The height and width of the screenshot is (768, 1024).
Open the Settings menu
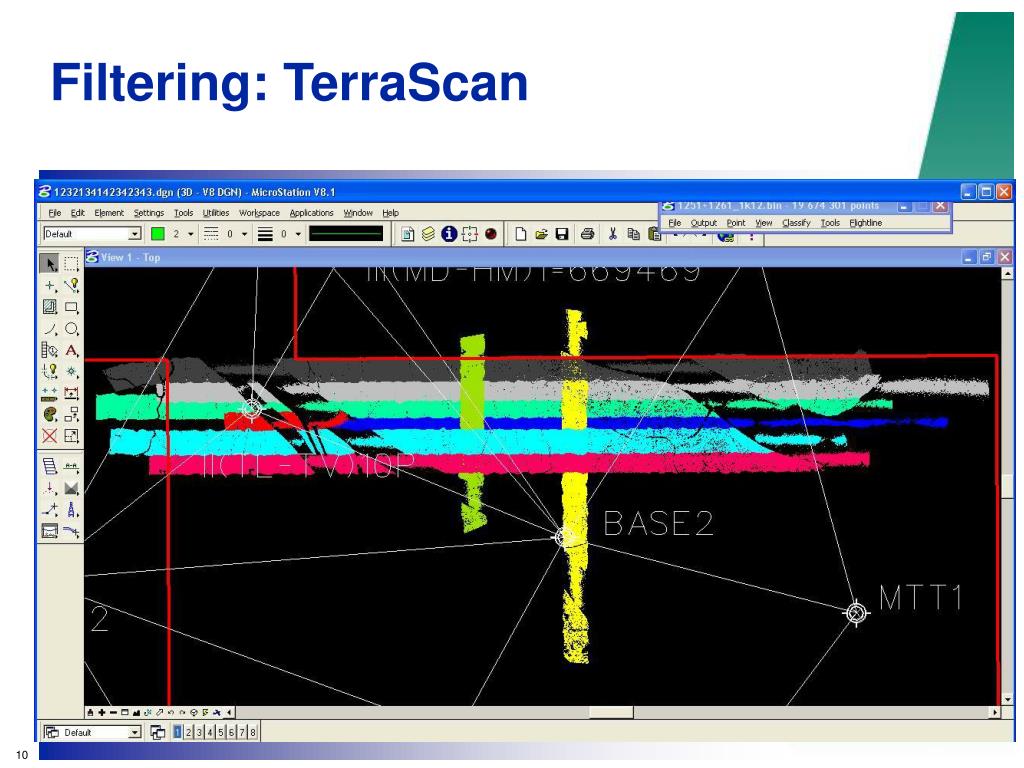click(149, 213)
